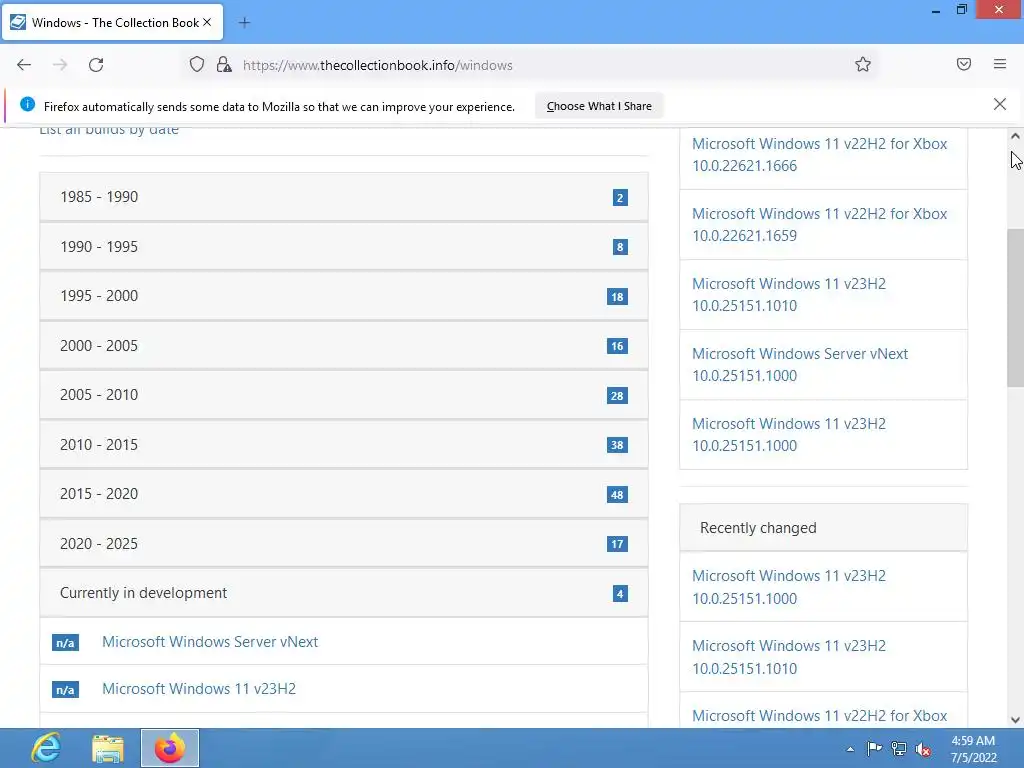Screen dimensions: 1024x768
Task: Open network status tray icon
Action: coord(899,749)
